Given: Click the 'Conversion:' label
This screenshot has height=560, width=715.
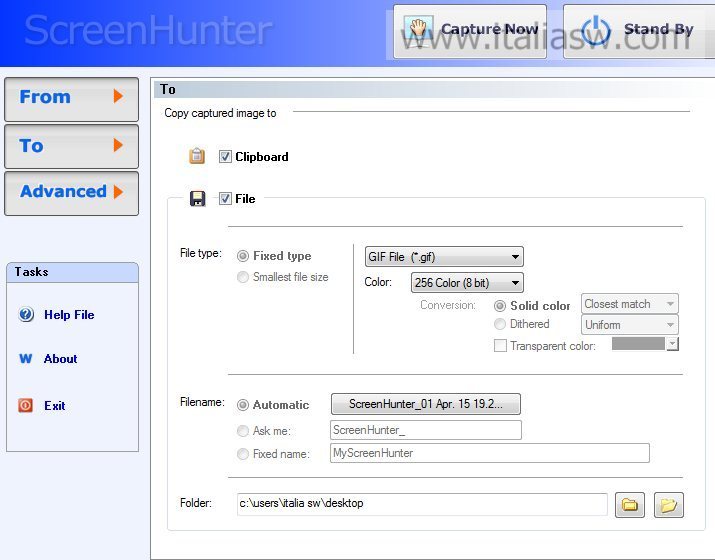Looking at the screenshot, I should 448,305.
